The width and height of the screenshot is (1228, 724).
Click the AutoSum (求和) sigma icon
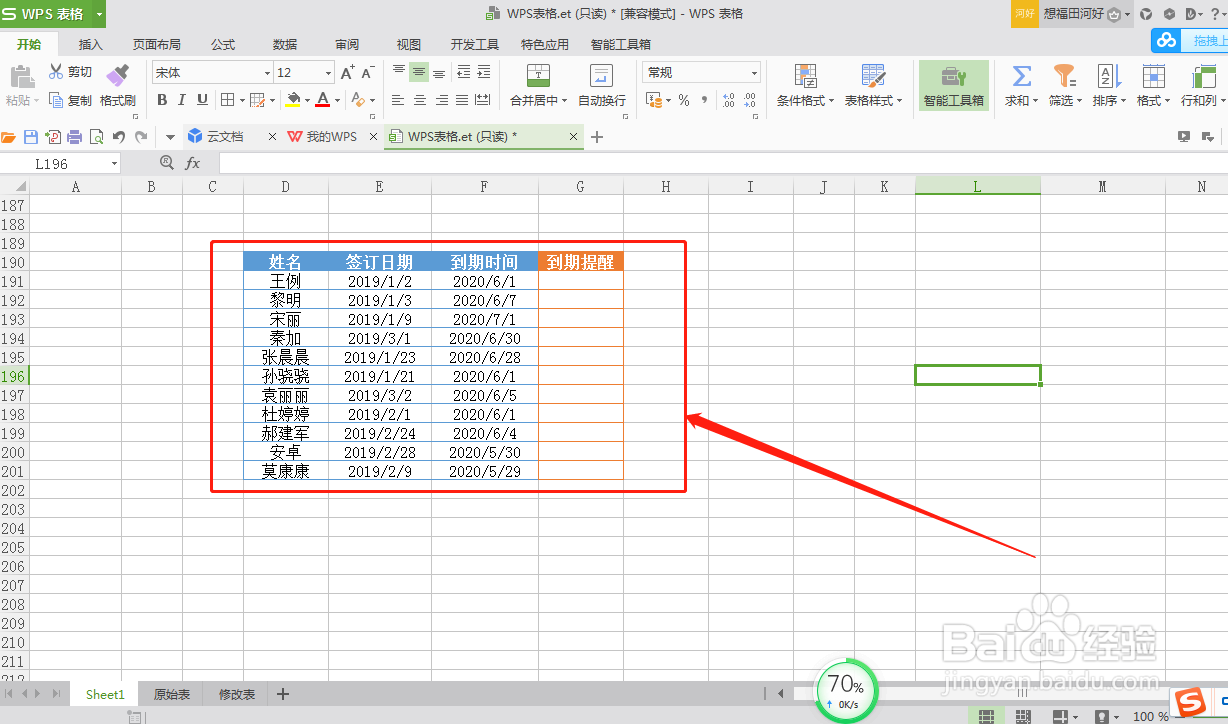point(1021,76)
